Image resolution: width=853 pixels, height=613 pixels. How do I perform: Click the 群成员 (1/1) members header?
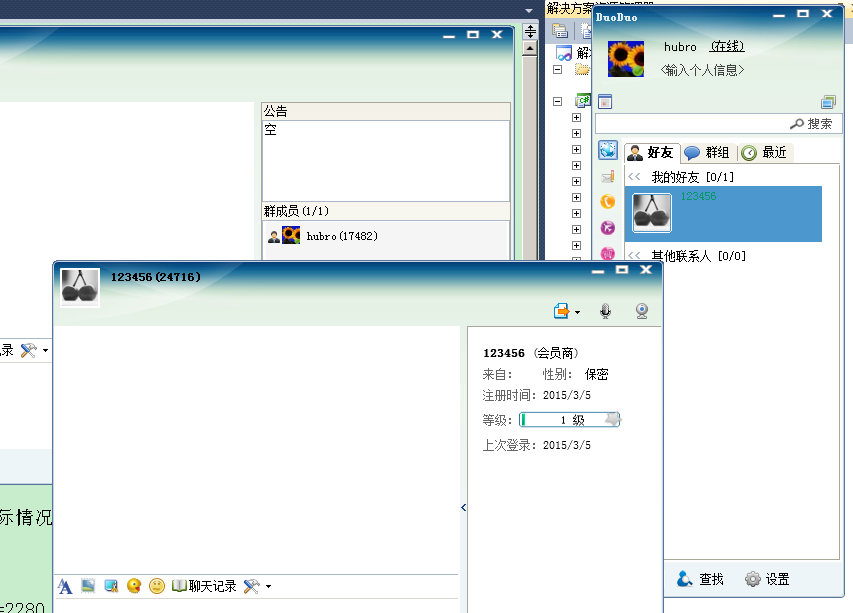click(386, 211)
